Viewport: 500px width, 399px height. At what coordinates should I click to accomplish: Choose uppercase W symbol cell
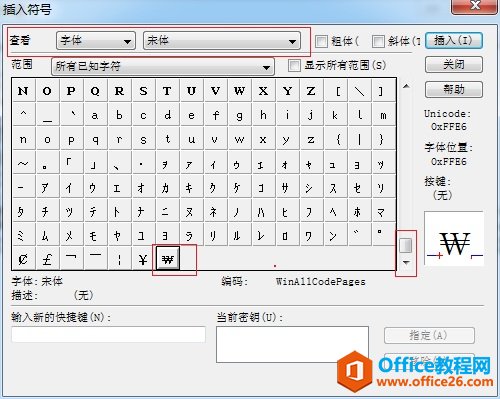[x=240, y=91]
